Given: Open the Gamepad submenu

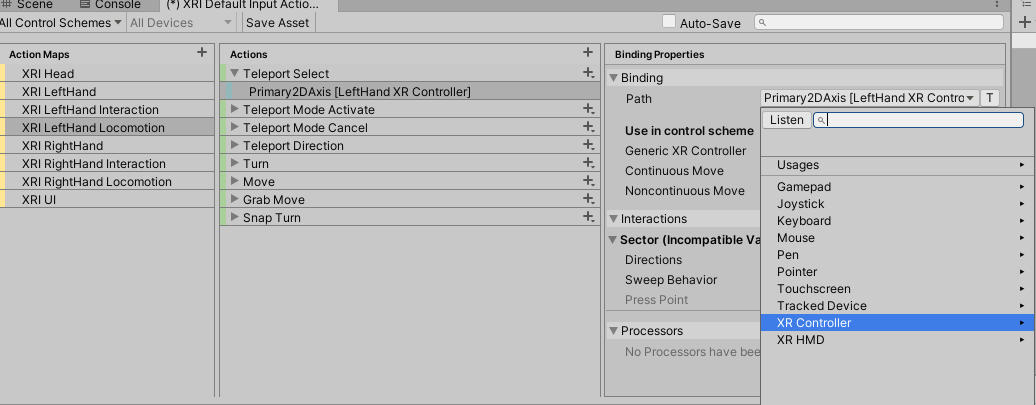Looking at the screenshot, I should [x=804, y=187].
